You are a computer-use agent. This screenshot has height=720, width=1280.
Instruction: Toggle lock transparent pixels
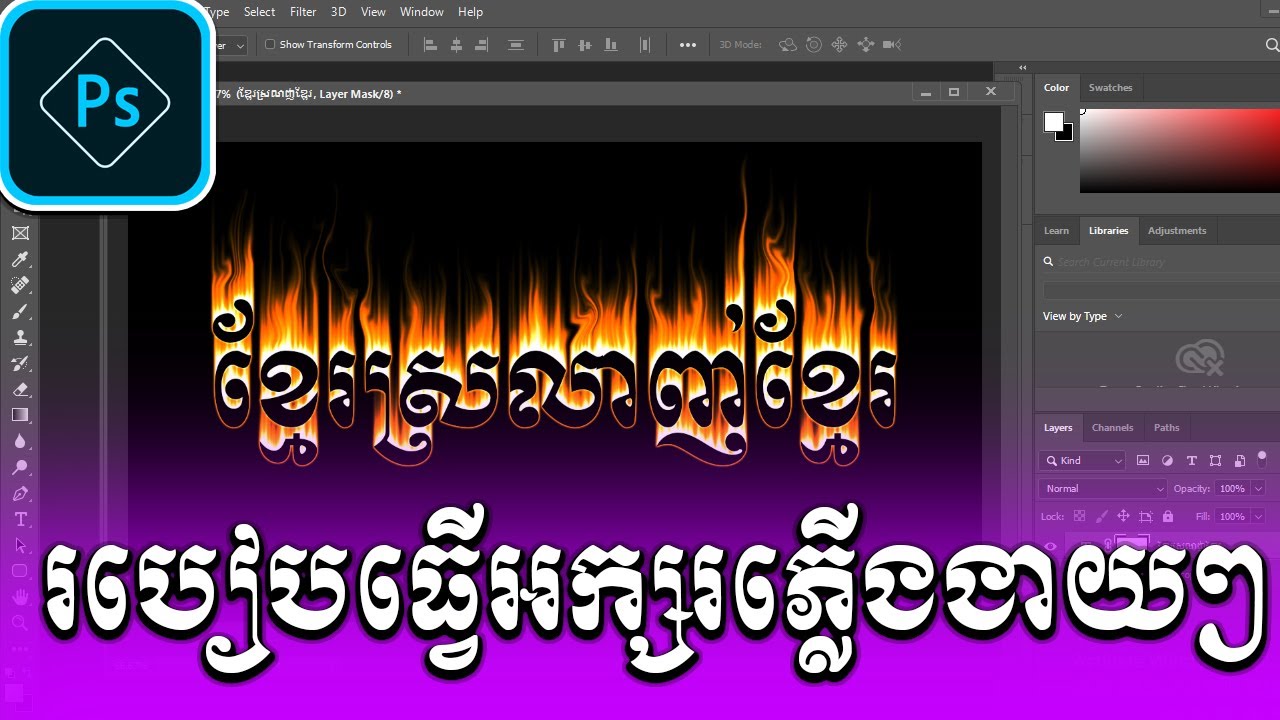[1079, 516]
